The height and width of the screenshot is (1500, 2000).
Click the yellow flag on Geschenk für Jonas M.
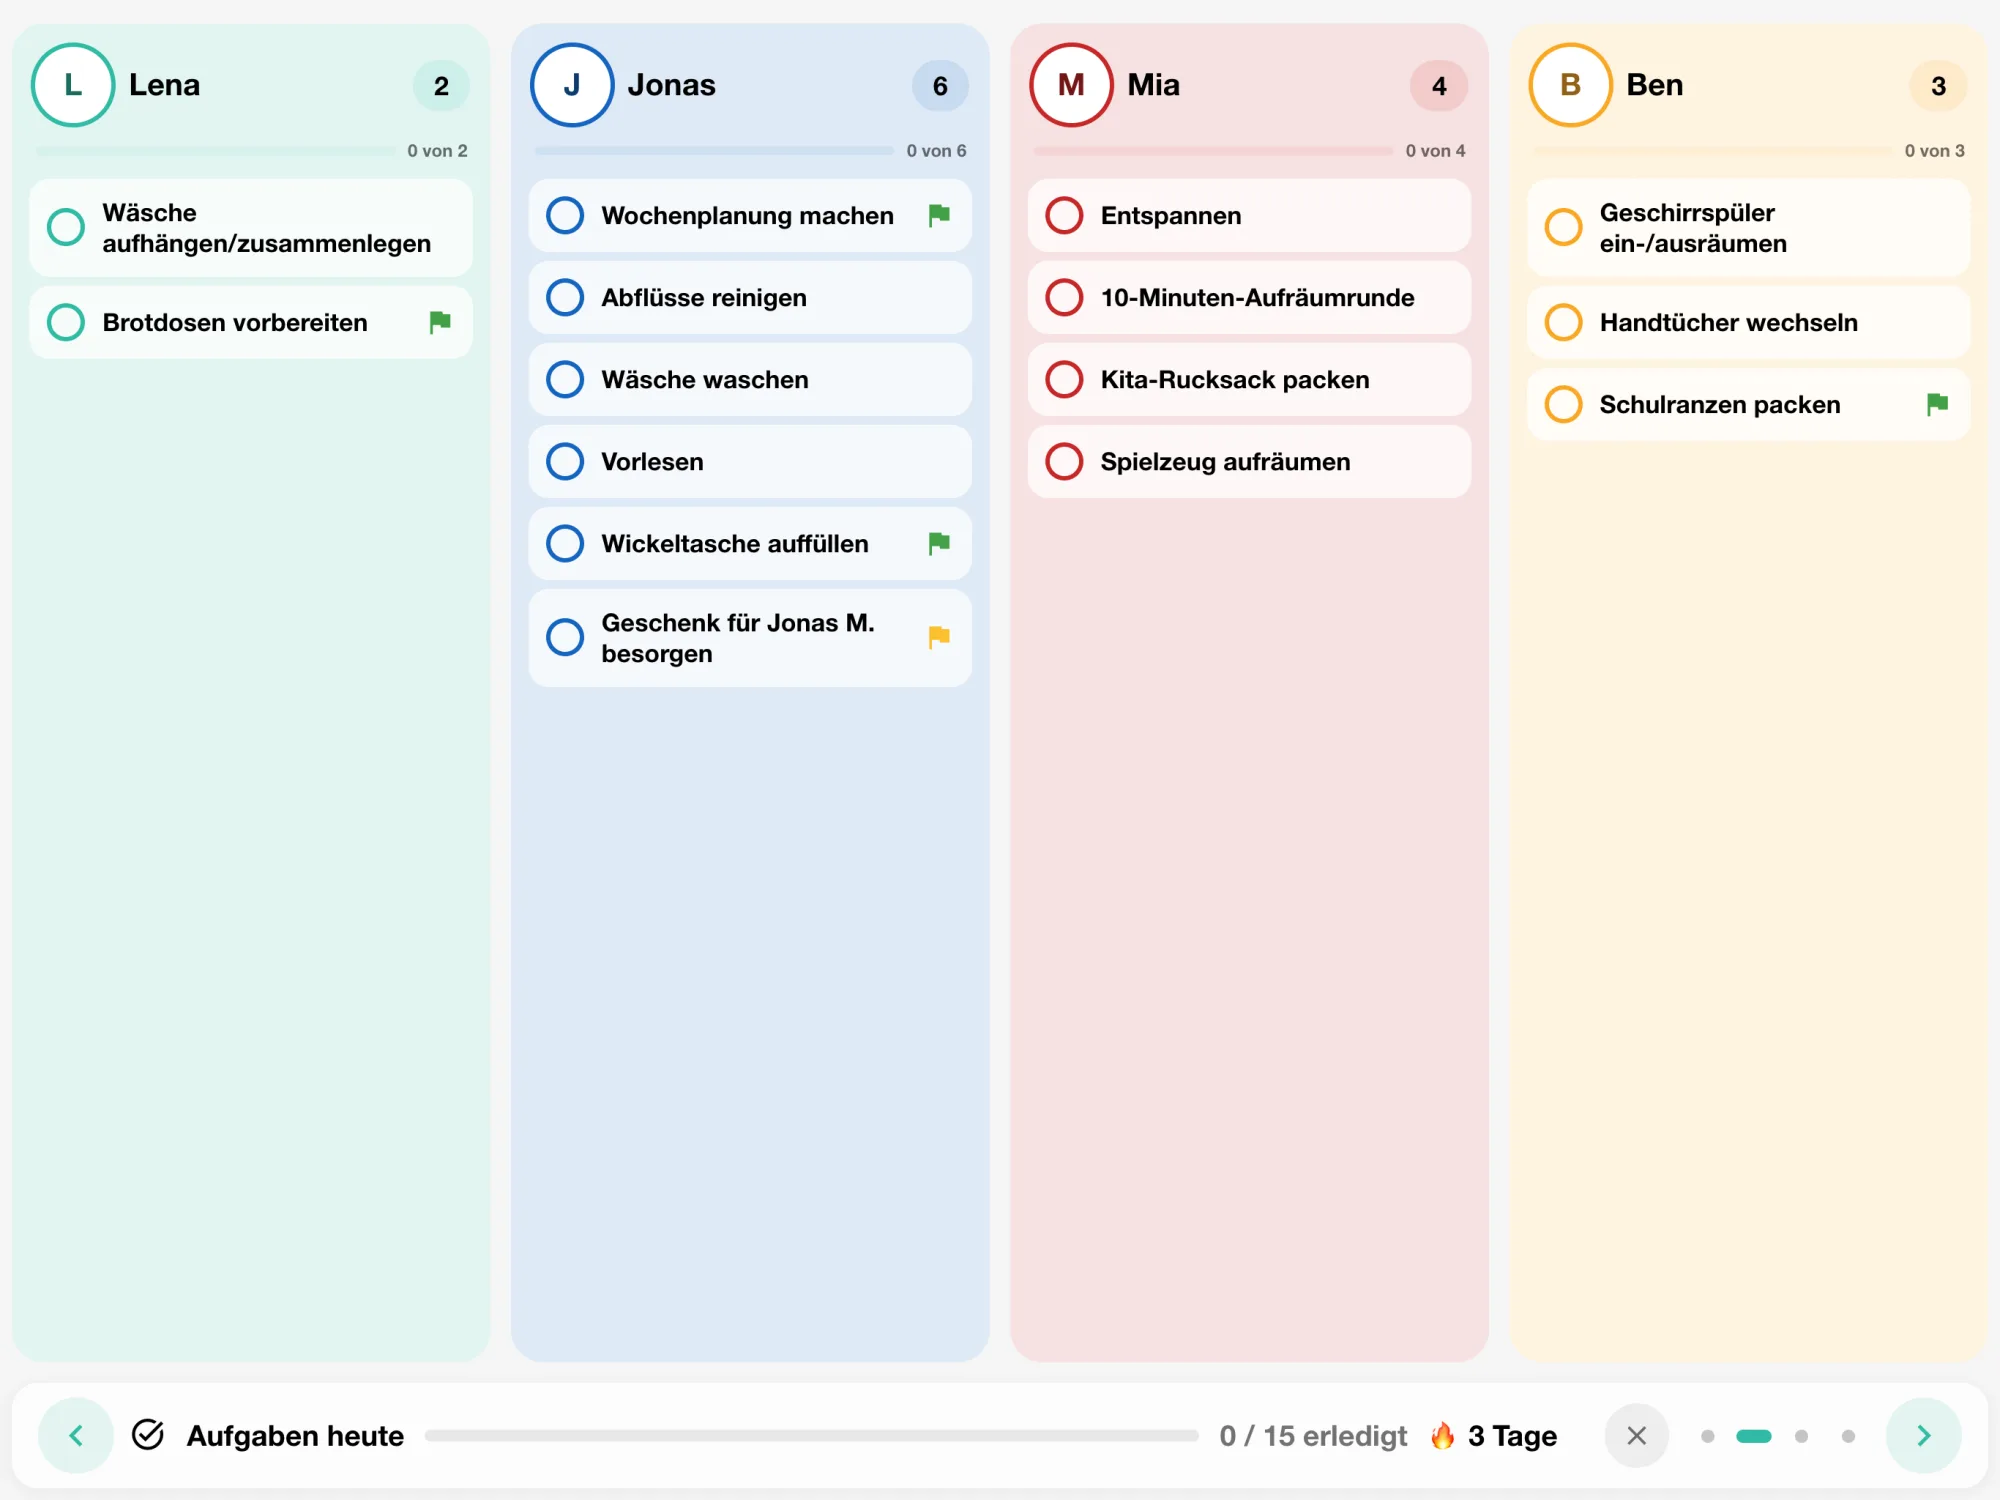coord(939,637)
